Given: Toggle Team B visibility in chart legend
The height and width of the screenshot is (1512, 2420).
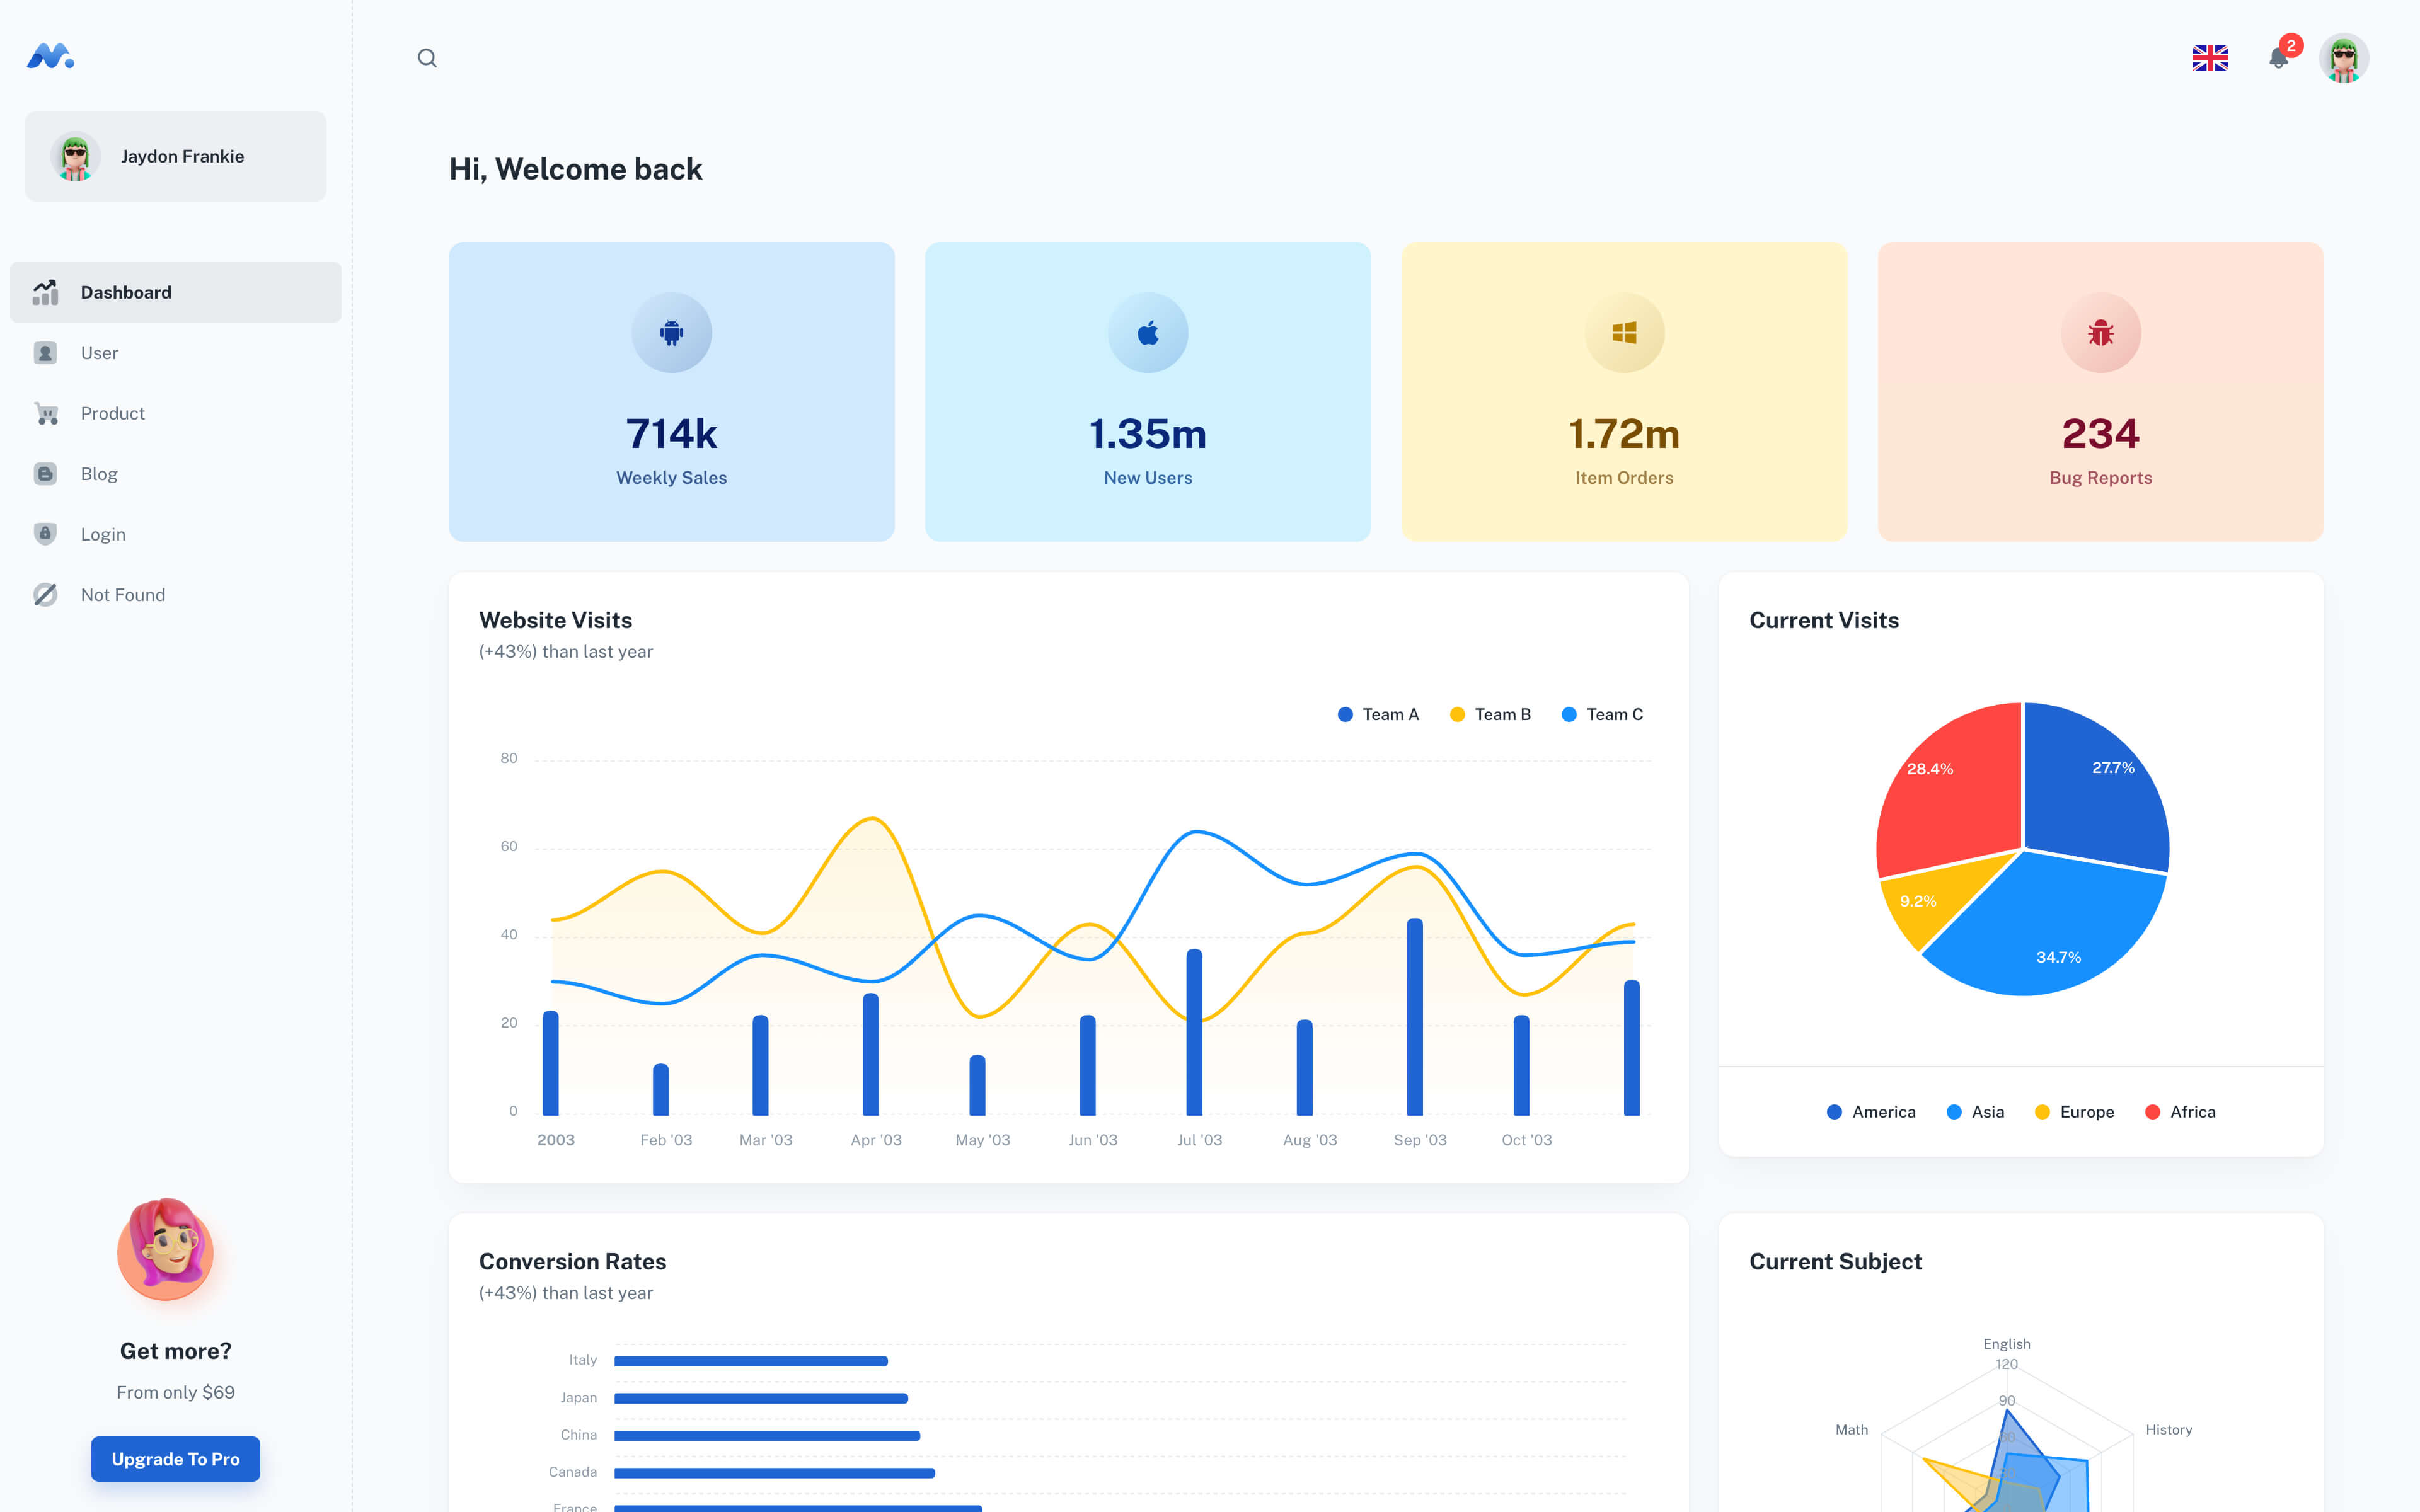Looking at the screenshot, I should click(1490, 714).
